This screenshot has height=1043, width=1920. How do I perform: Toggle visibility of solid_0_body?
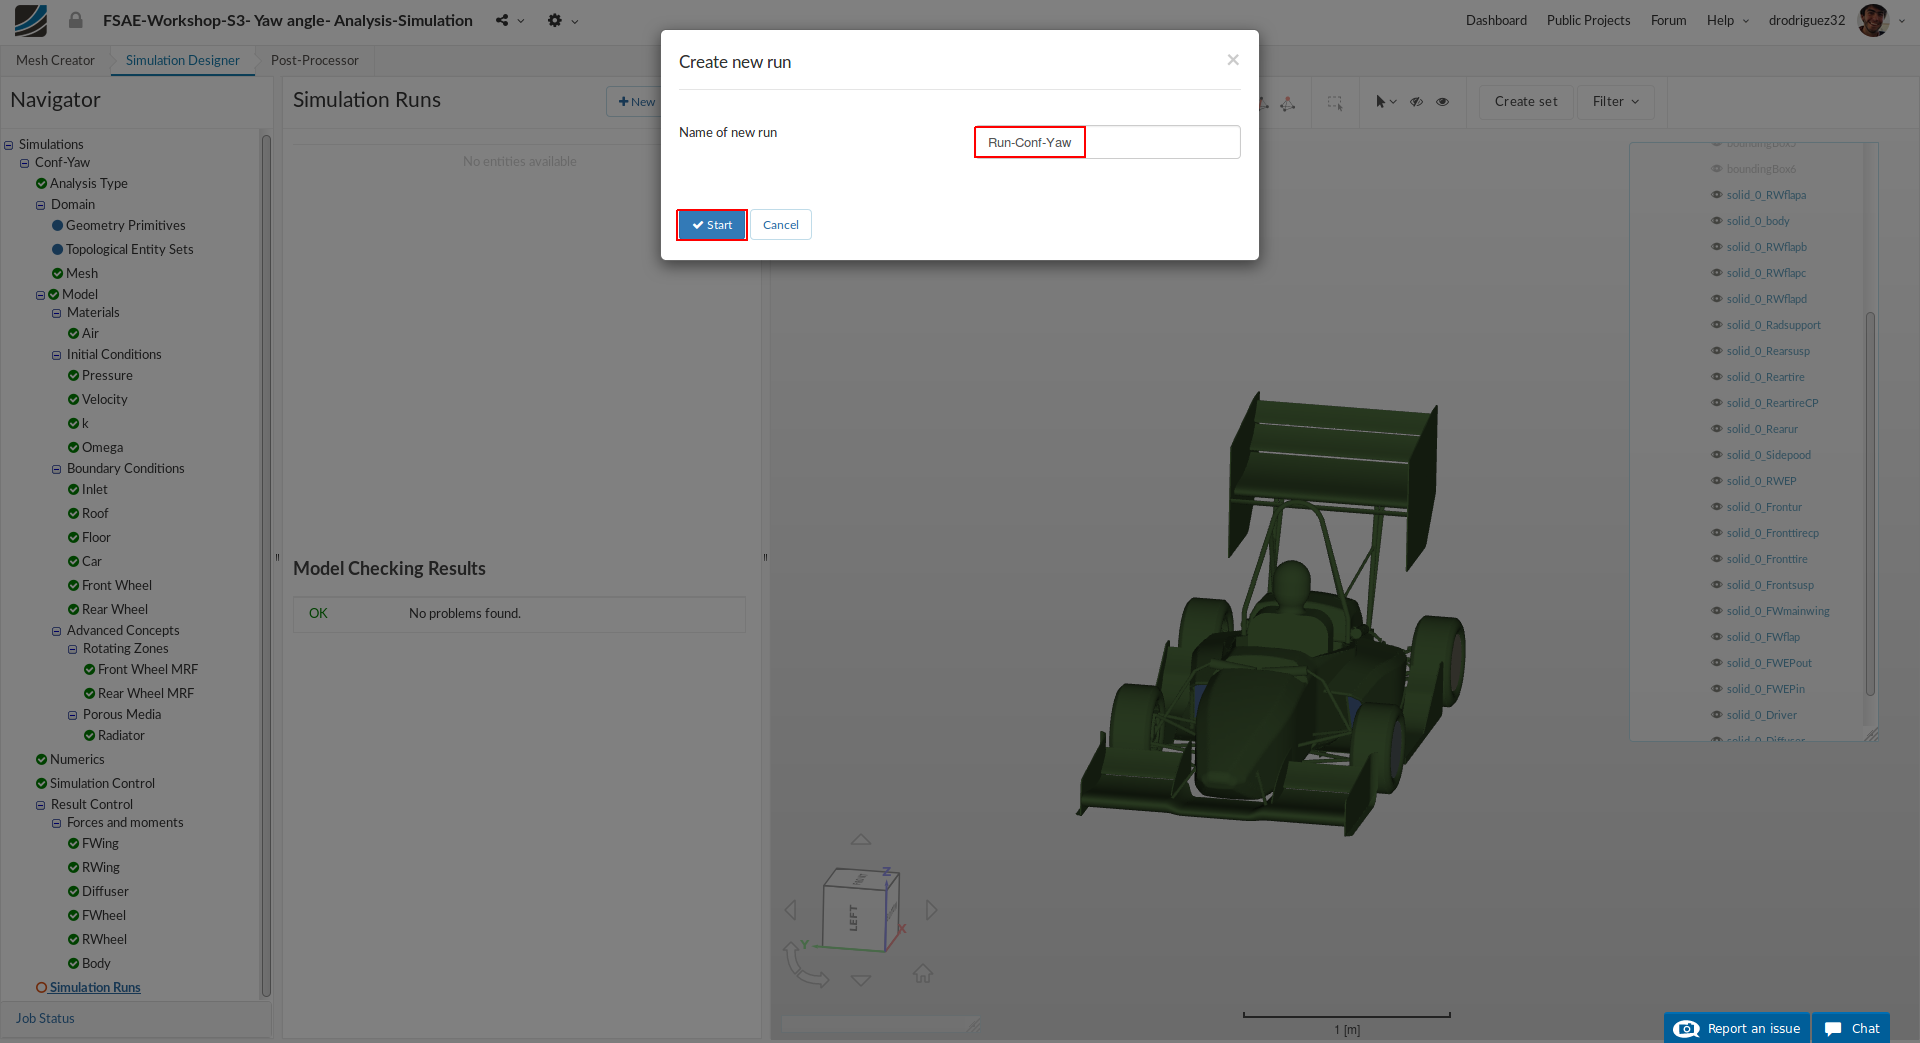1717,221
